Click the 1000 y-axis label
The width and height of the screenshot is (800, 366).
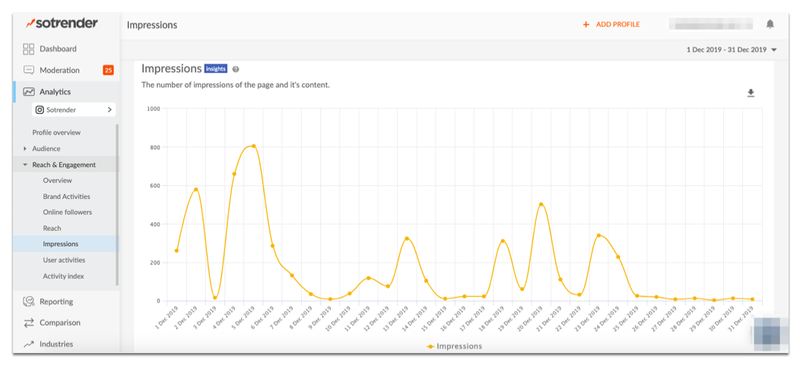153,109
